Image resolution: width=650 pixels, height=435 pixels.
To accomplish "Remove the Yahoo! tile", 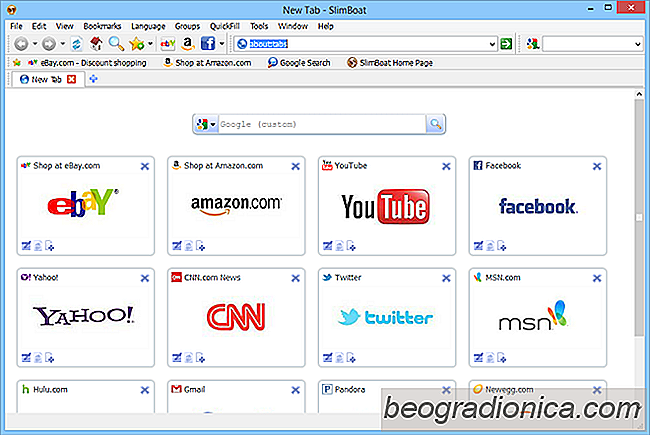I will 145,278.
